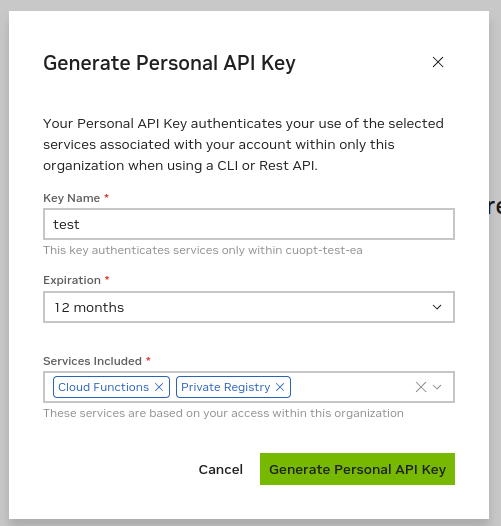The height and width of the screenshot is (526, 501).
Task: Expand the Services Included chevron
Action: pos(437,387)
